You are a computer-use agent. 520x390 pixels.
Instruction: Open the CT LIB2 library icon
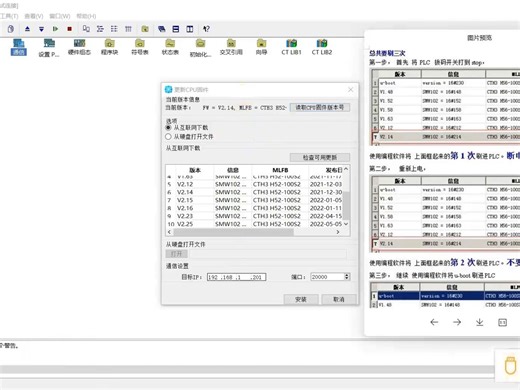(x=322, y=47)
